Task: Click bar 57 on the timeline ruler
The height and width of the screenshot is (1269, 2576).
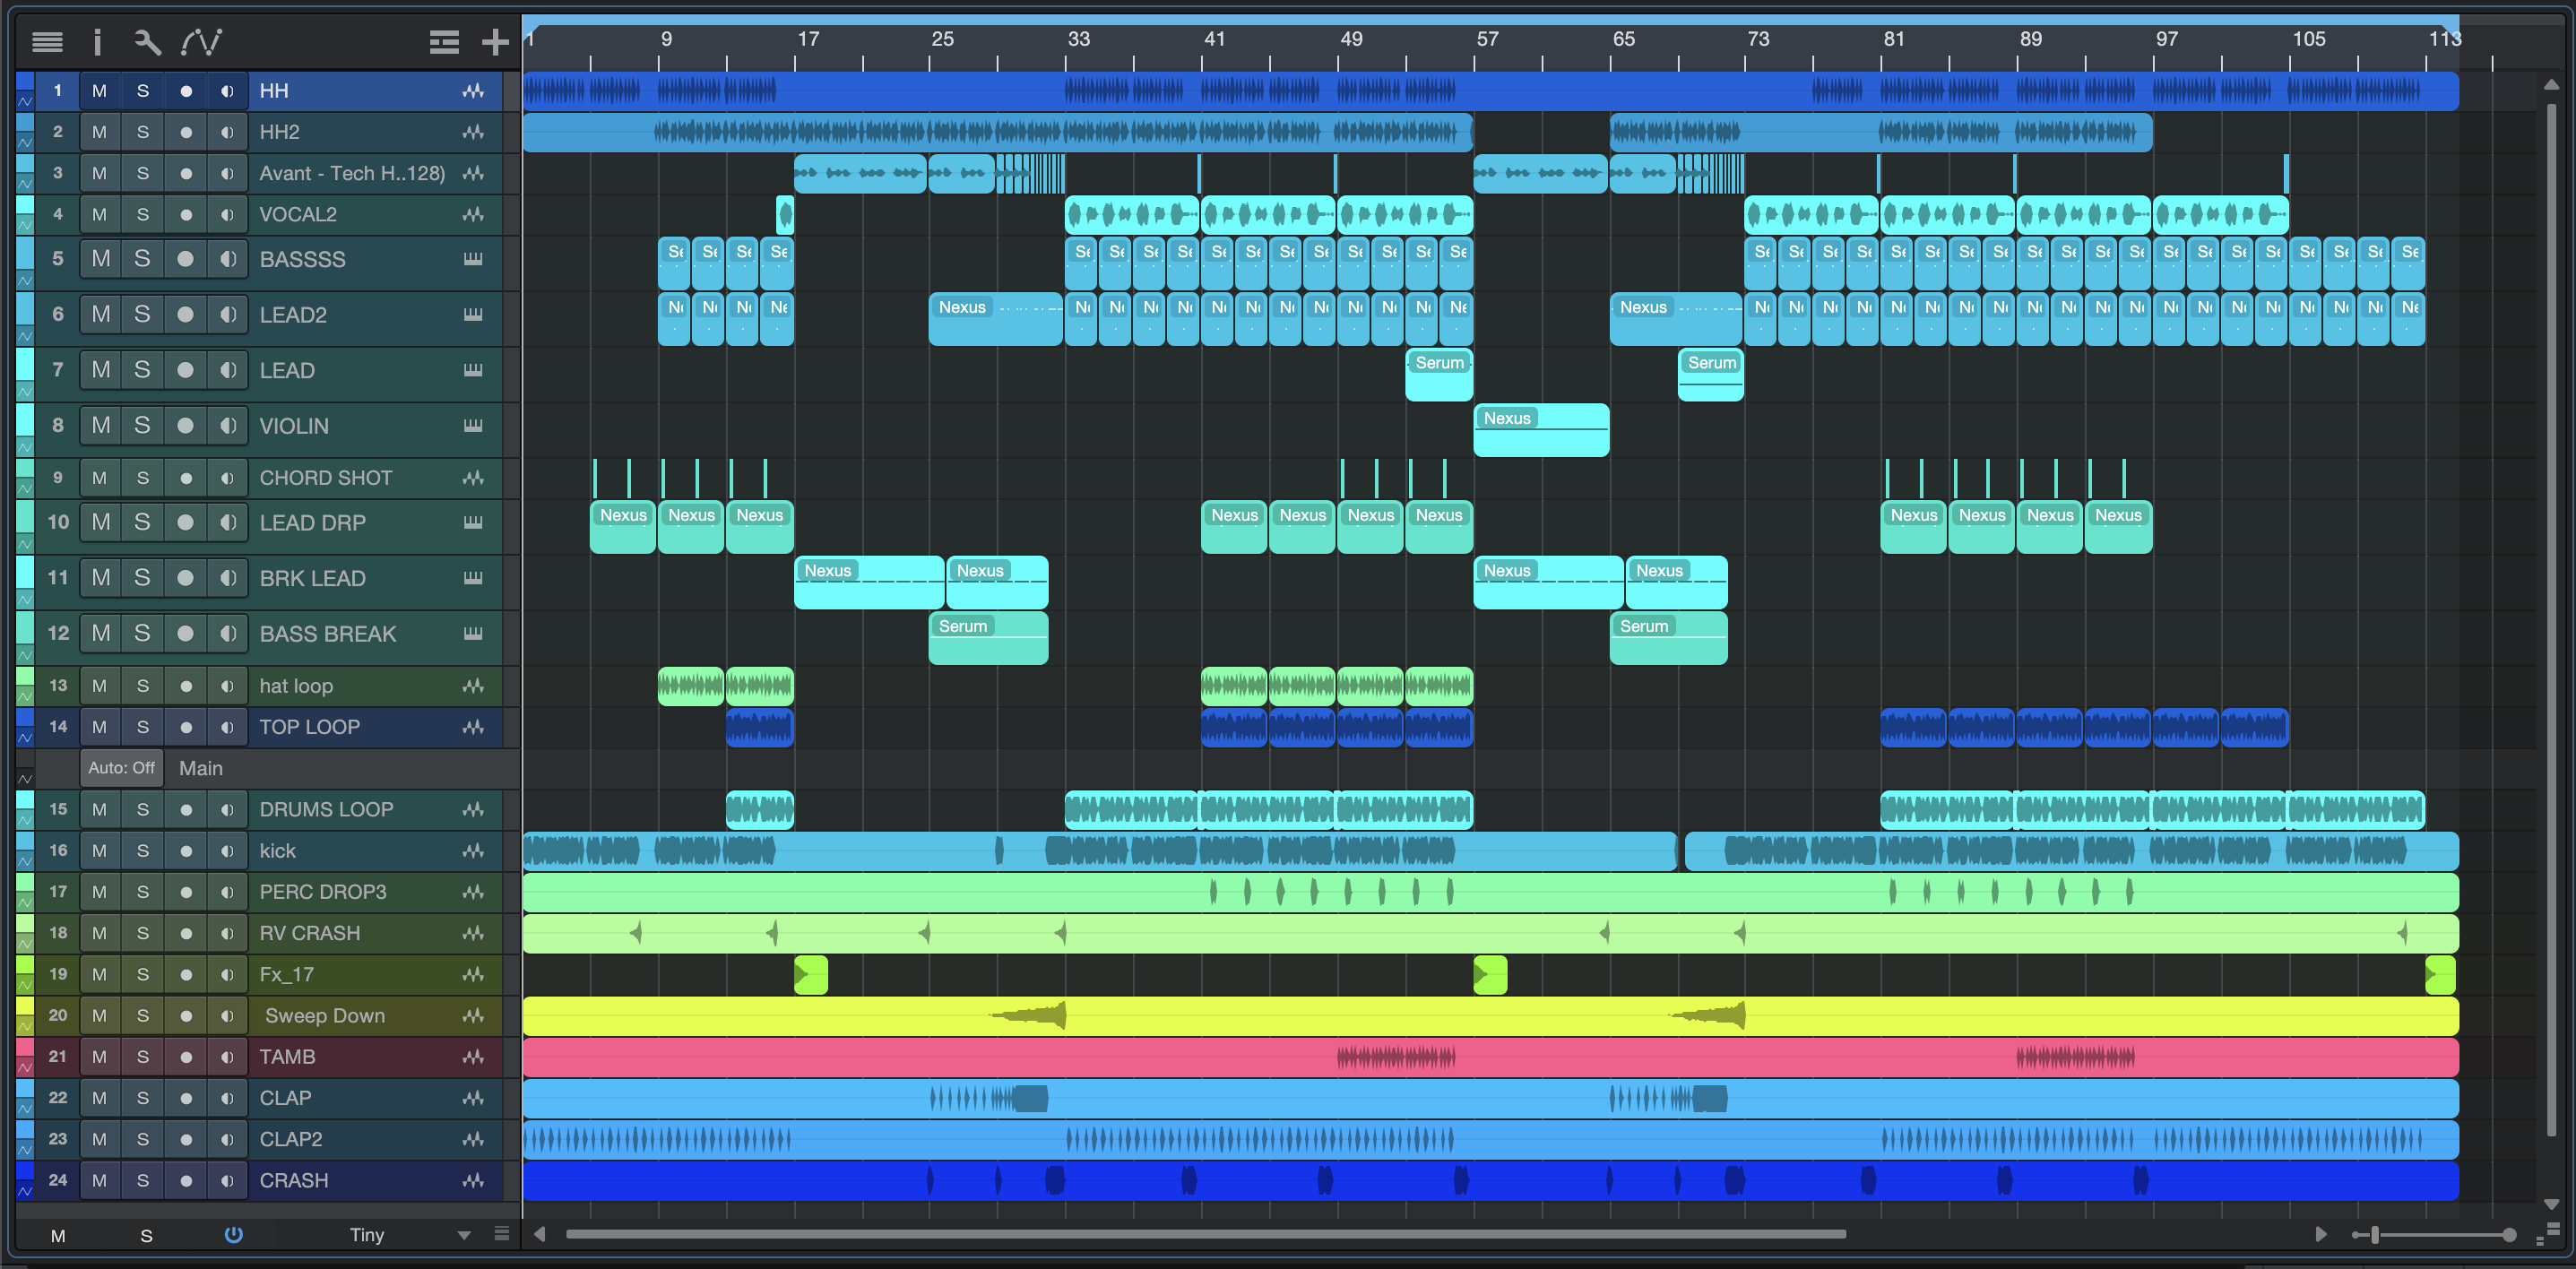Action: coord(1487,39)
